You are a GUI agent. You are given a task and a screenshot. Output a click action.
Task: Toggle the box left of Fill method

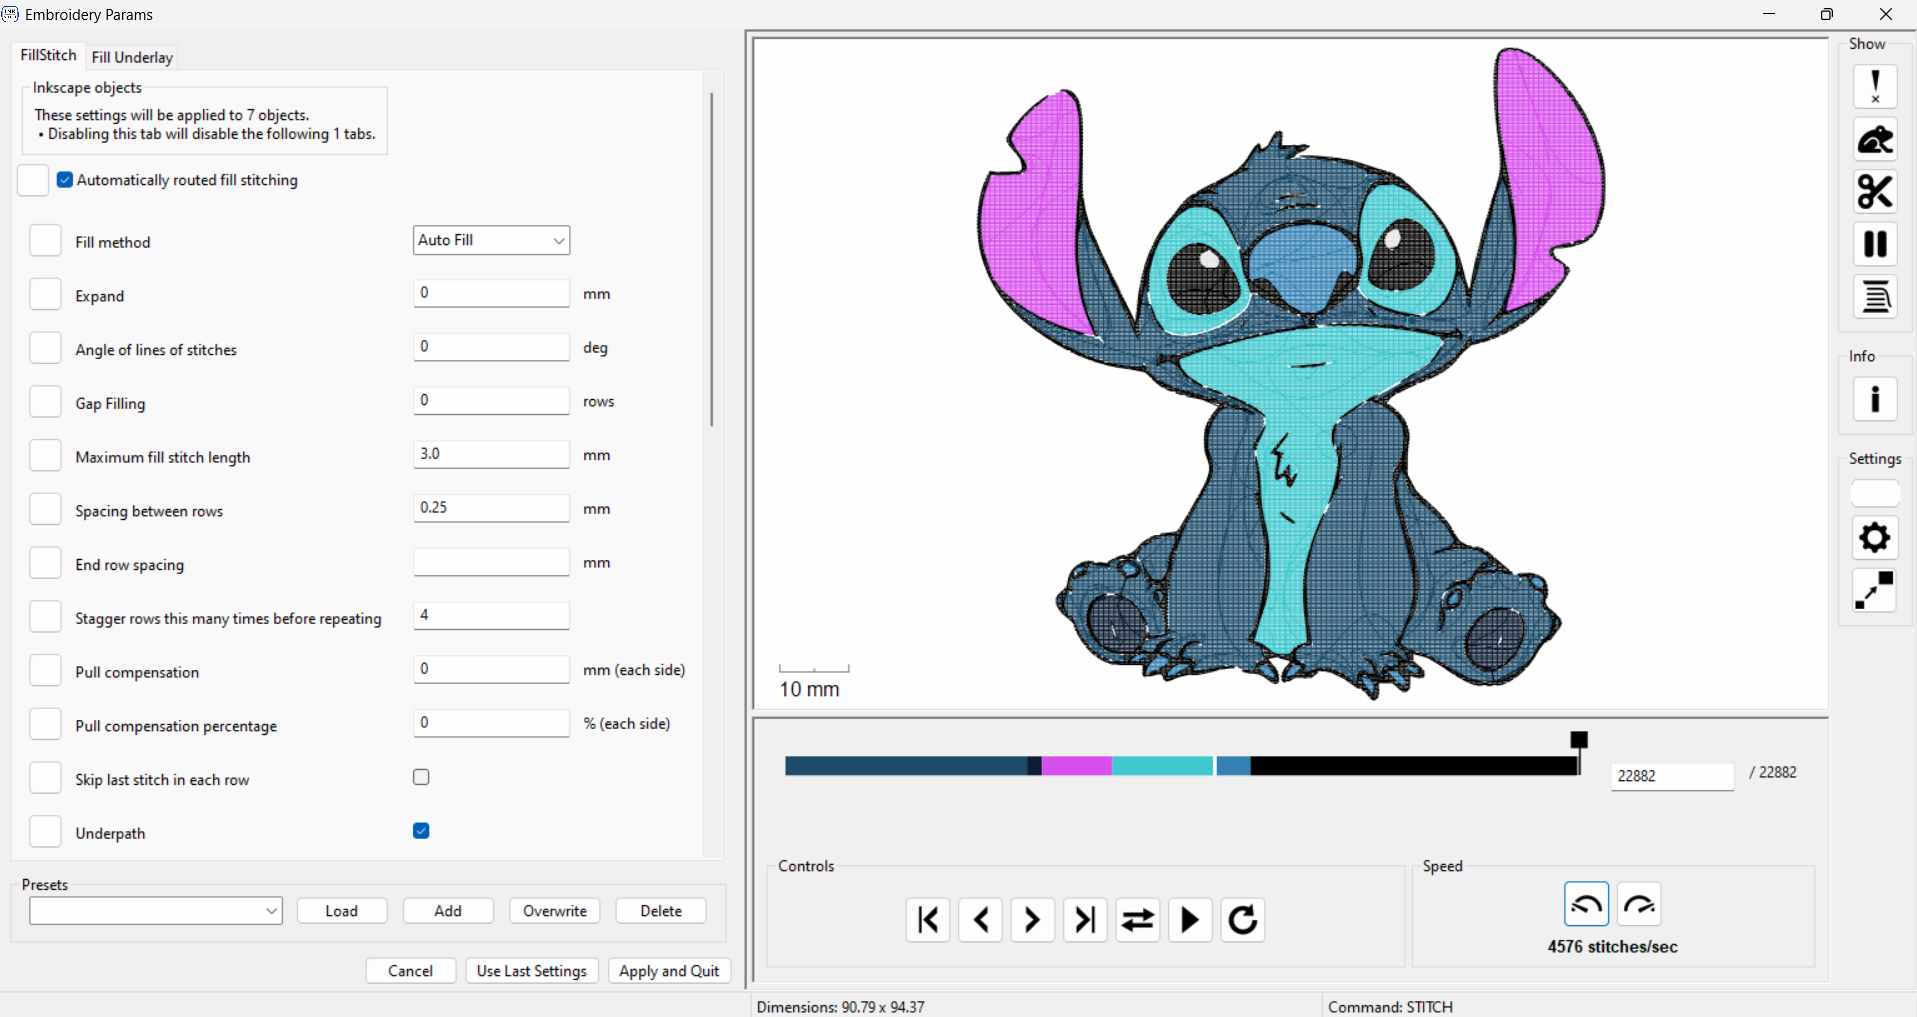coord(45,241)
